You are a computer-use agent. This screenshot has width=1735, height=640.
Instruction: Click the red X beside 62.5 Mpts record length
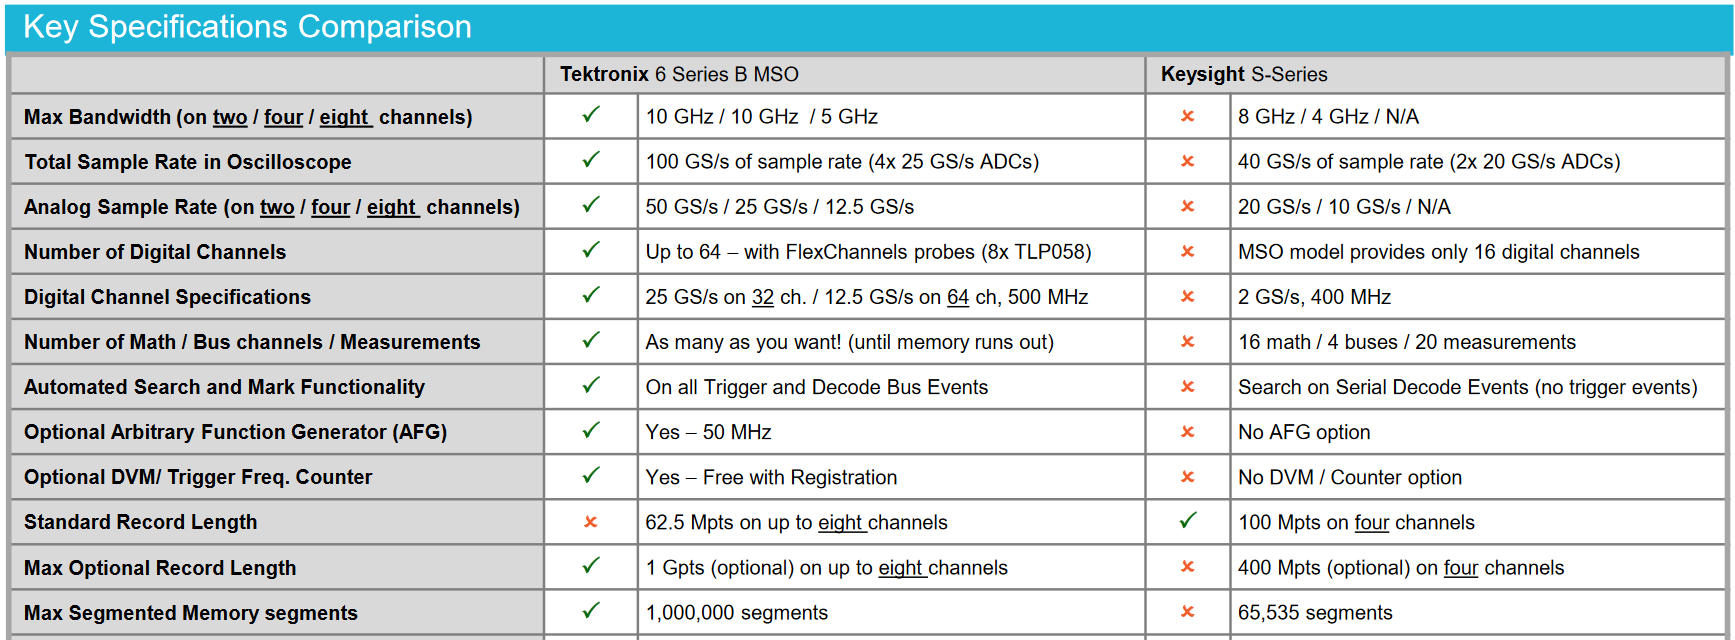click(591, 522)
